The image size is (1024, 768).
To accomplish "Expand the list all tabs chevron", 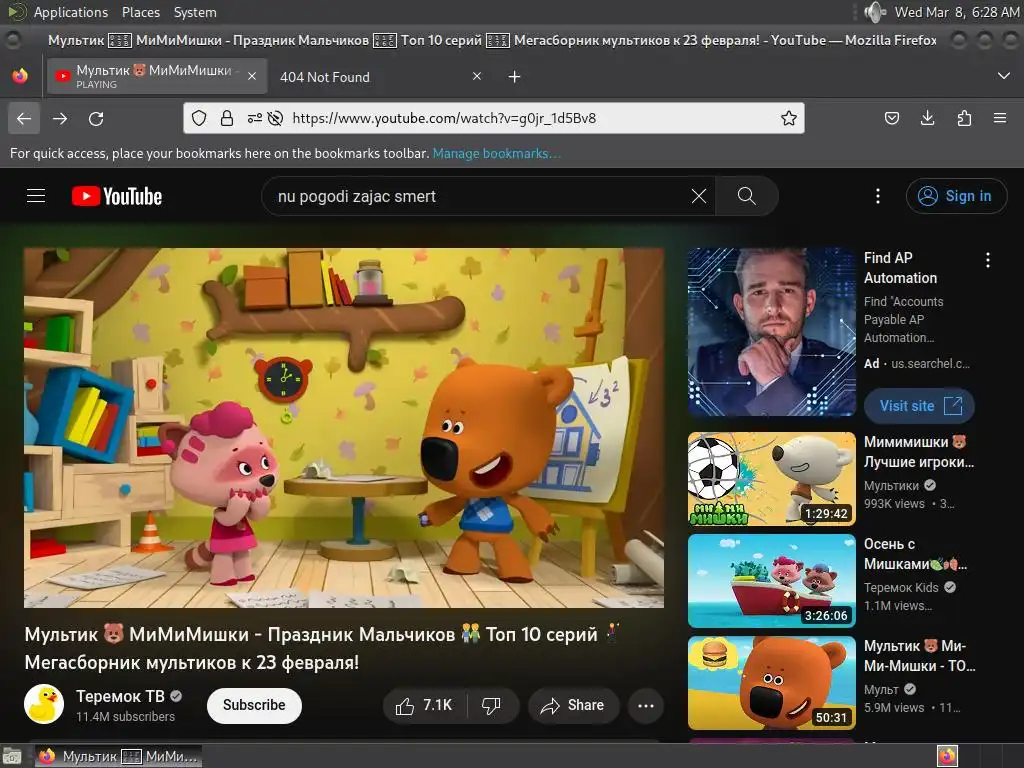I will [1004, 76].
